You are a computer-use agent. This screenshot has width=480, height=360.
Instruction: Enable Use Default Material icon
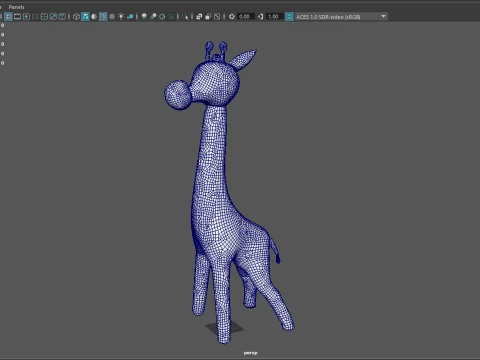[x=94, y=16]
